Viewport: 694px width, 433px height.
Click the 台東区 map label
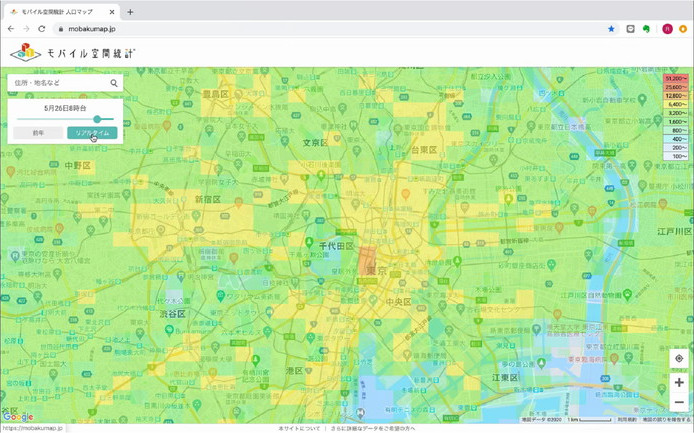point(424,150)
